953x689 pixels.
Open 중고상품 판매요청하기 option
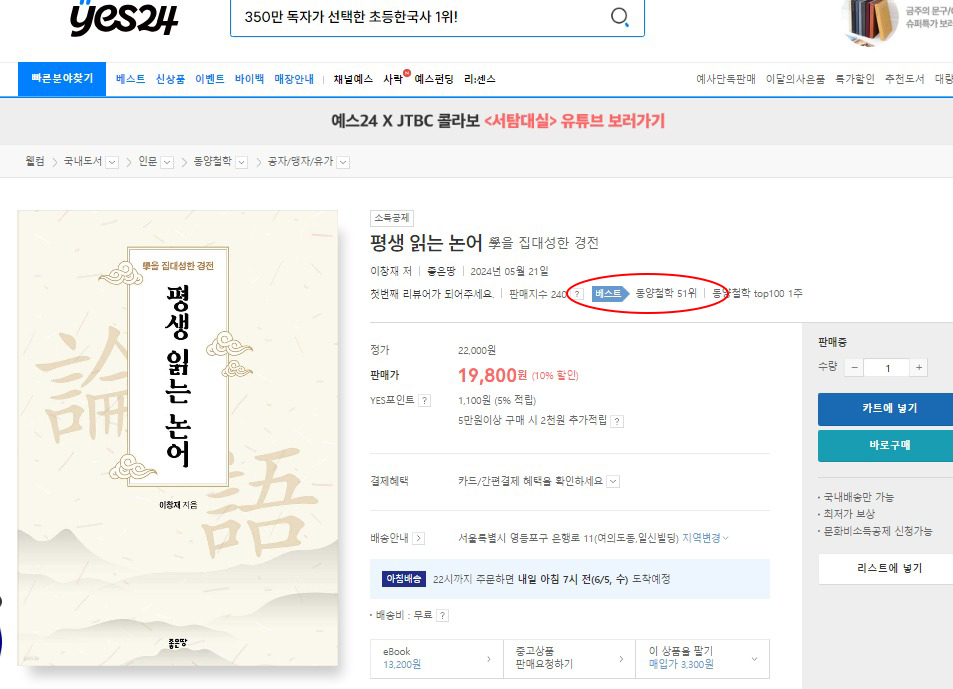569,658
